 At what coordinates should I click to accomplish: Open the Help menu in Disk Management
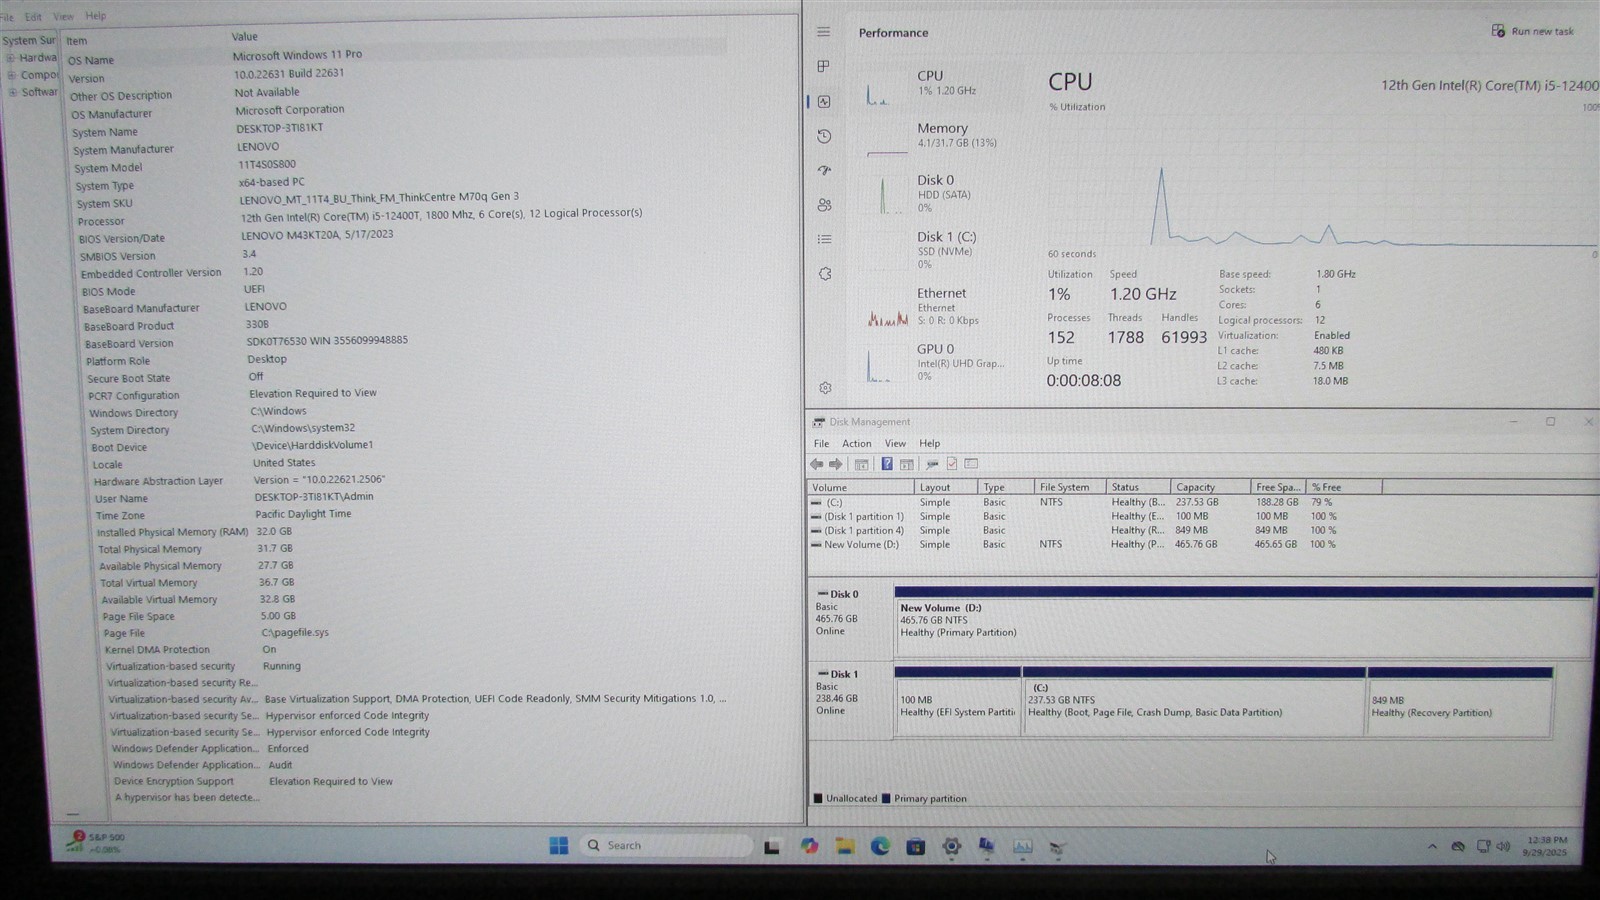930,444
